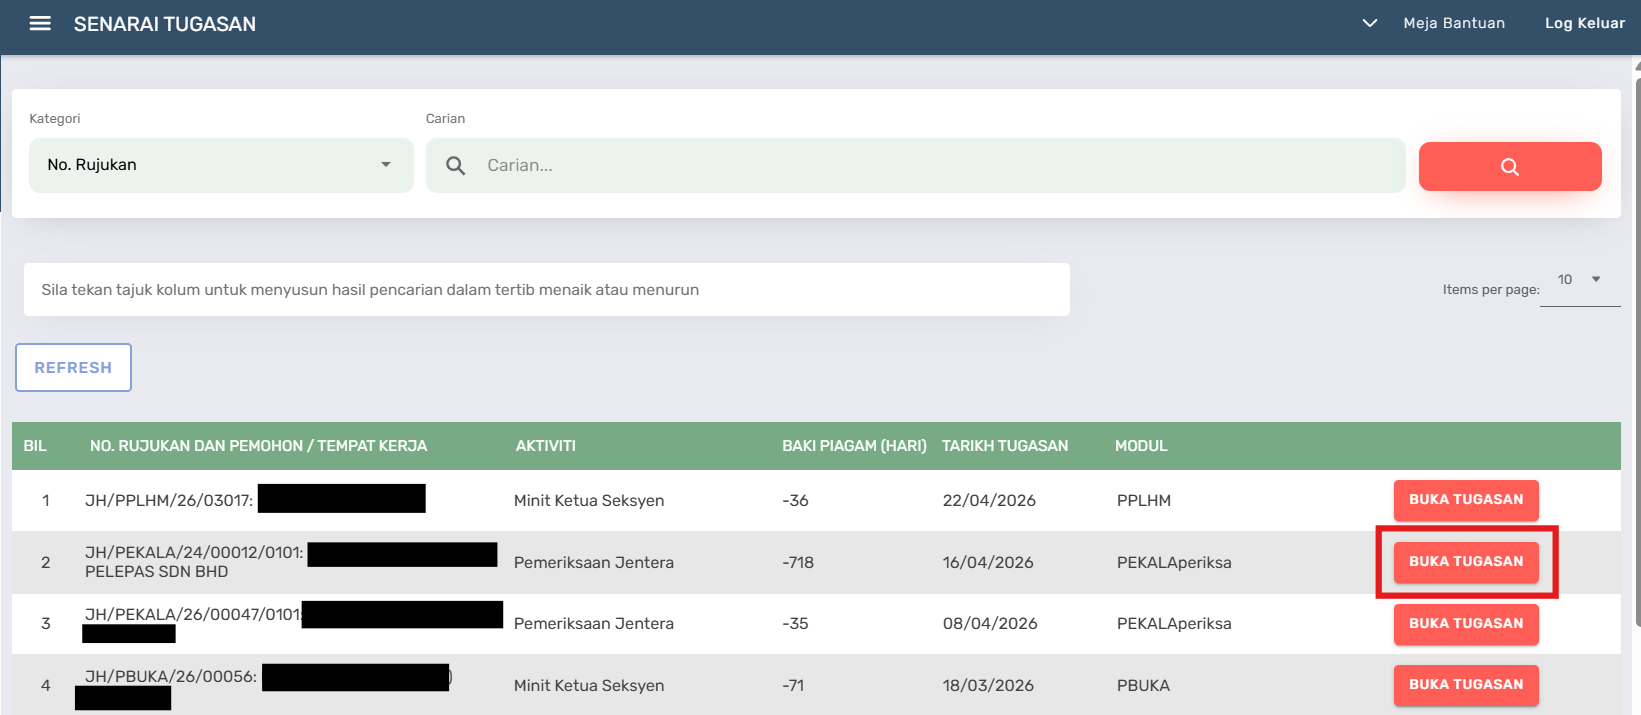Open the hamburger navigation menu
The height and width of the screenshot is (715, 1641).
[x=40, y=23]
